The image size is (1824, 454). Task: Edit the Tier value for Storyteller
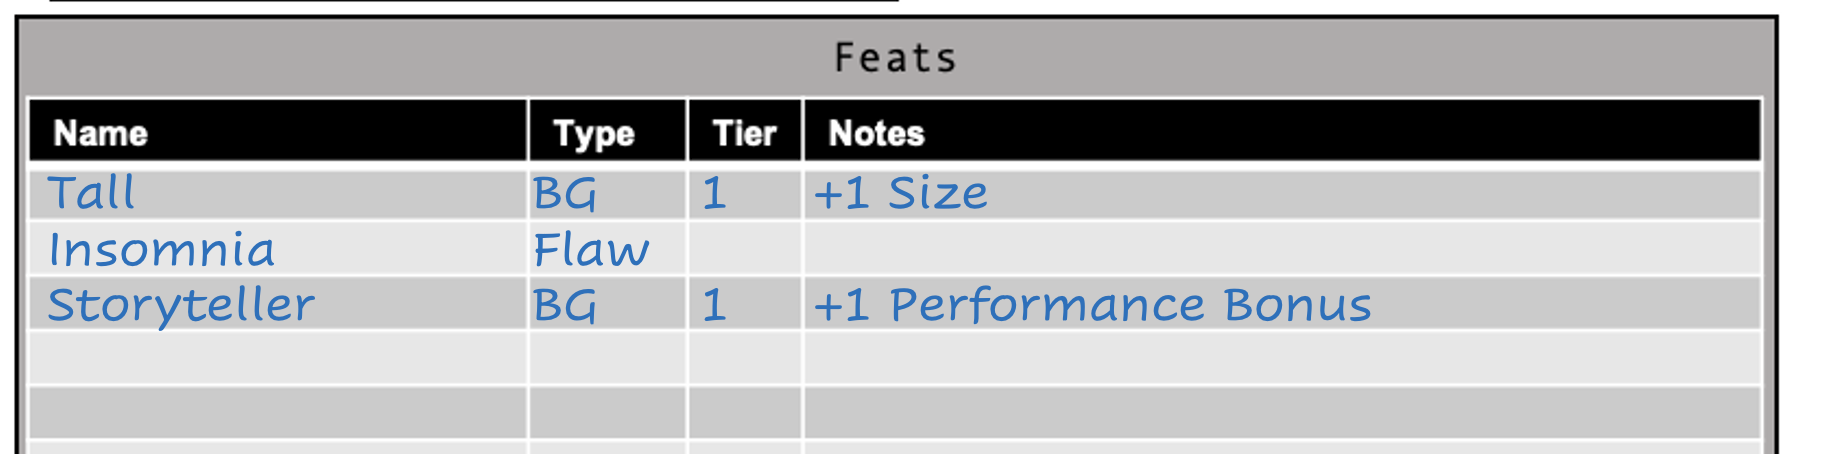(745, 304)
